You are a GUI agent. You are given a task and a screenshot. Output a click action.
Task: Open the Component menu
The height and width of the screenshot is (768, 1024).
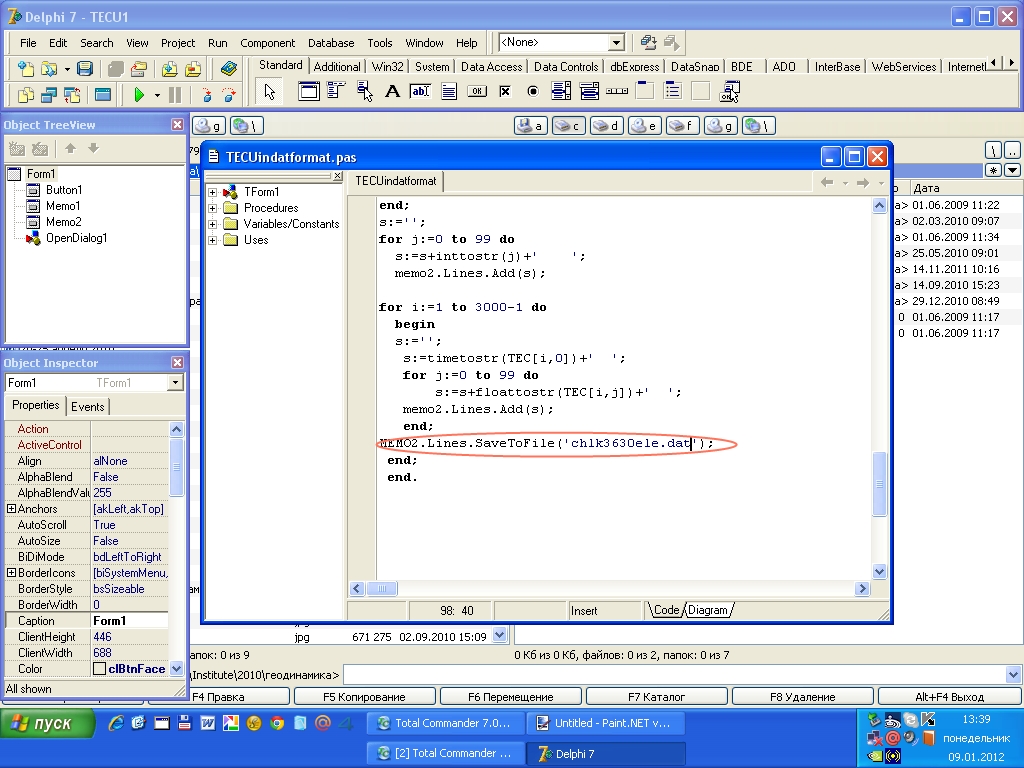[x=267, y=43]
